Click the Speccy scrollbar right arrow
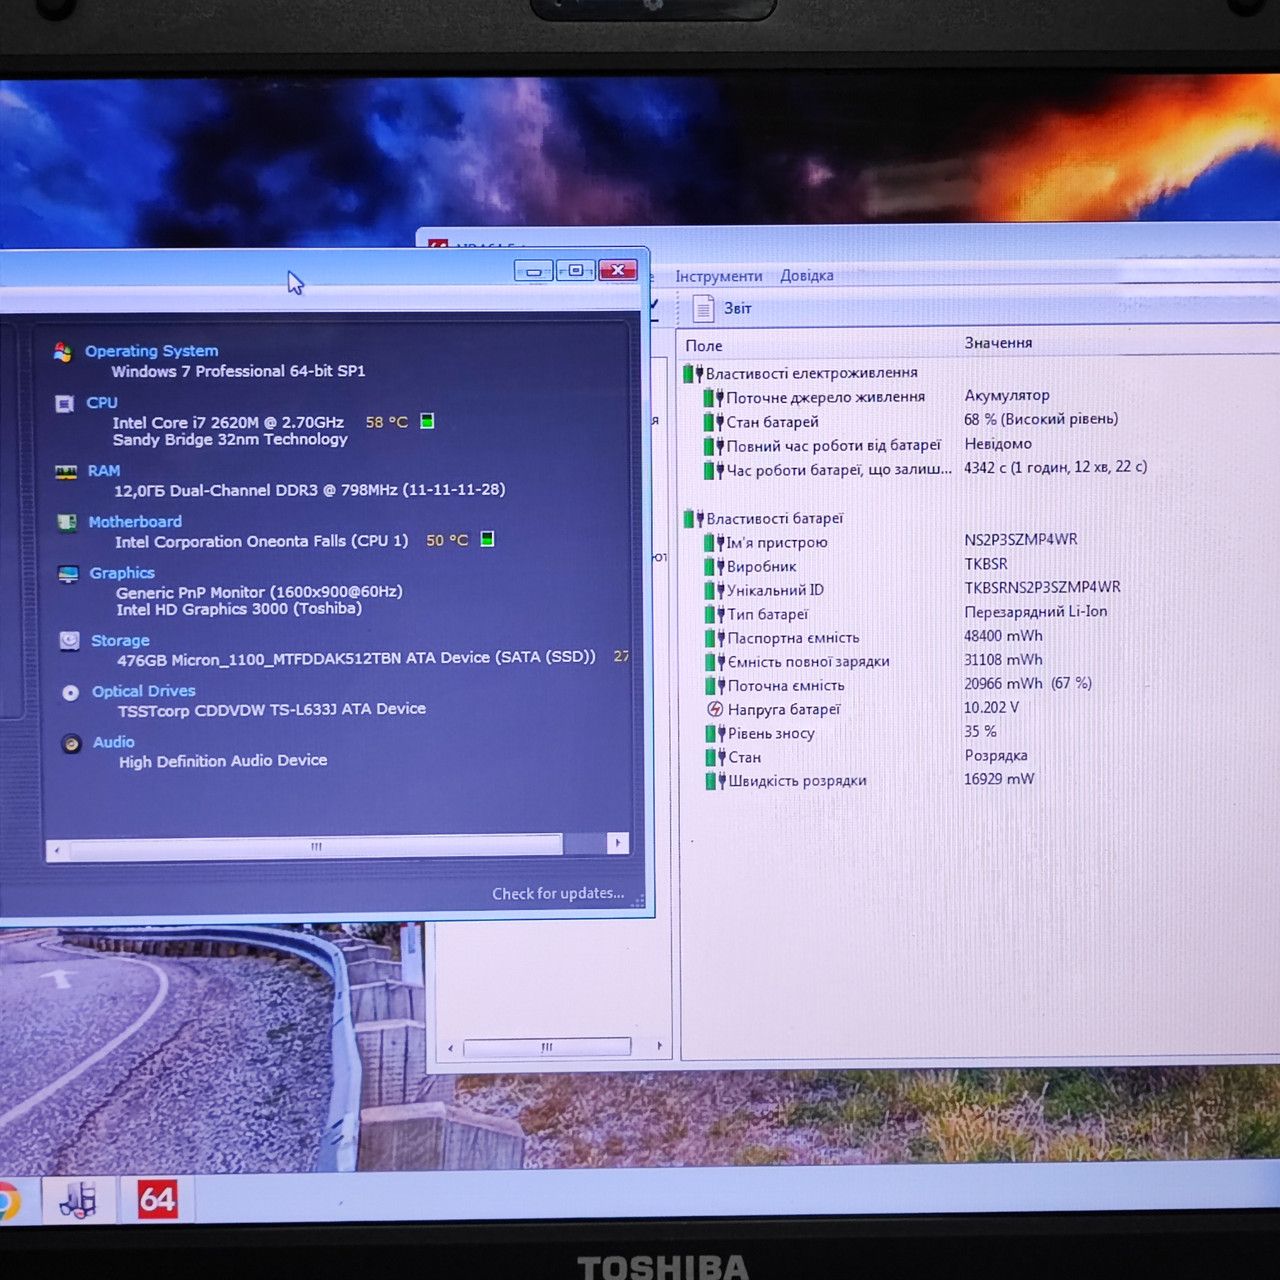The width and height of the screenshot is (1280, 1280). pos(618,843)
